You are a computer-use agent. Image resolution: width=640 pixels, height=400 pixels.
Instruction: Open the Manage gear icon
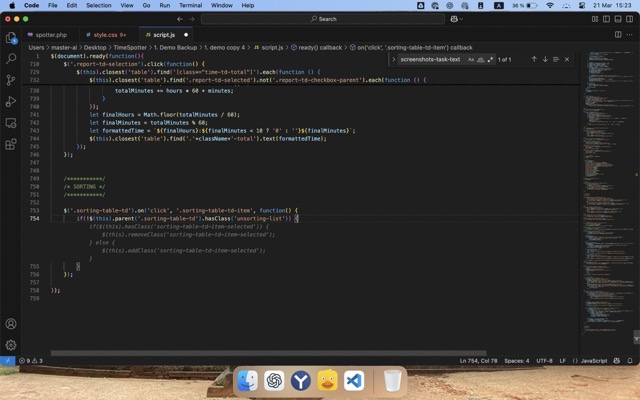coord(11,345)
